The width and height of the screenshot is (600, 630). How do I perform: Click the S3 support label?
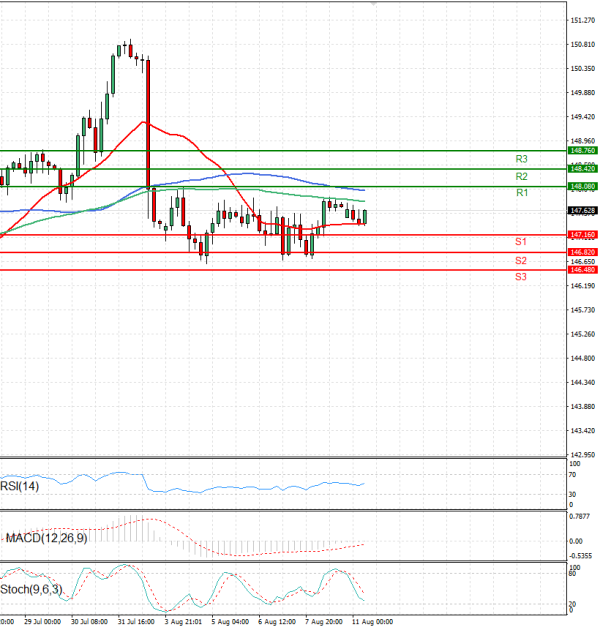(x=521, y=276)
